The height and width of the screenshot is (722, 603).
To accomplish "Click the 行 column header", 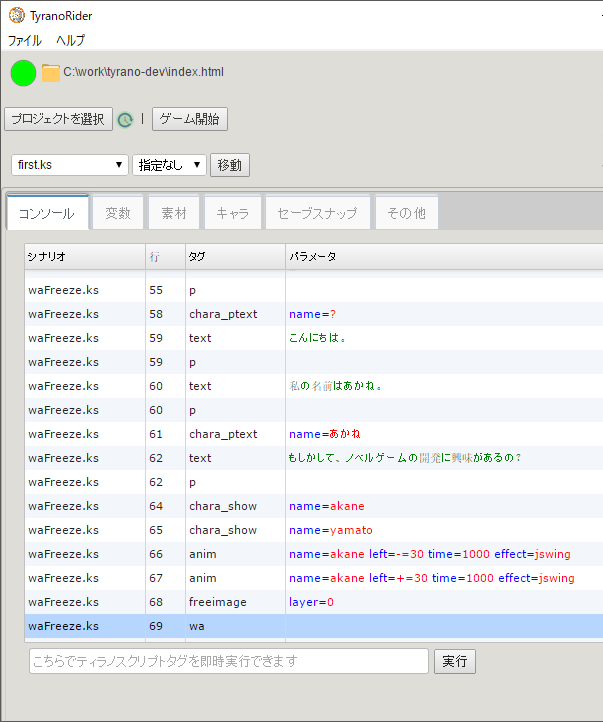I will point(166,256).
